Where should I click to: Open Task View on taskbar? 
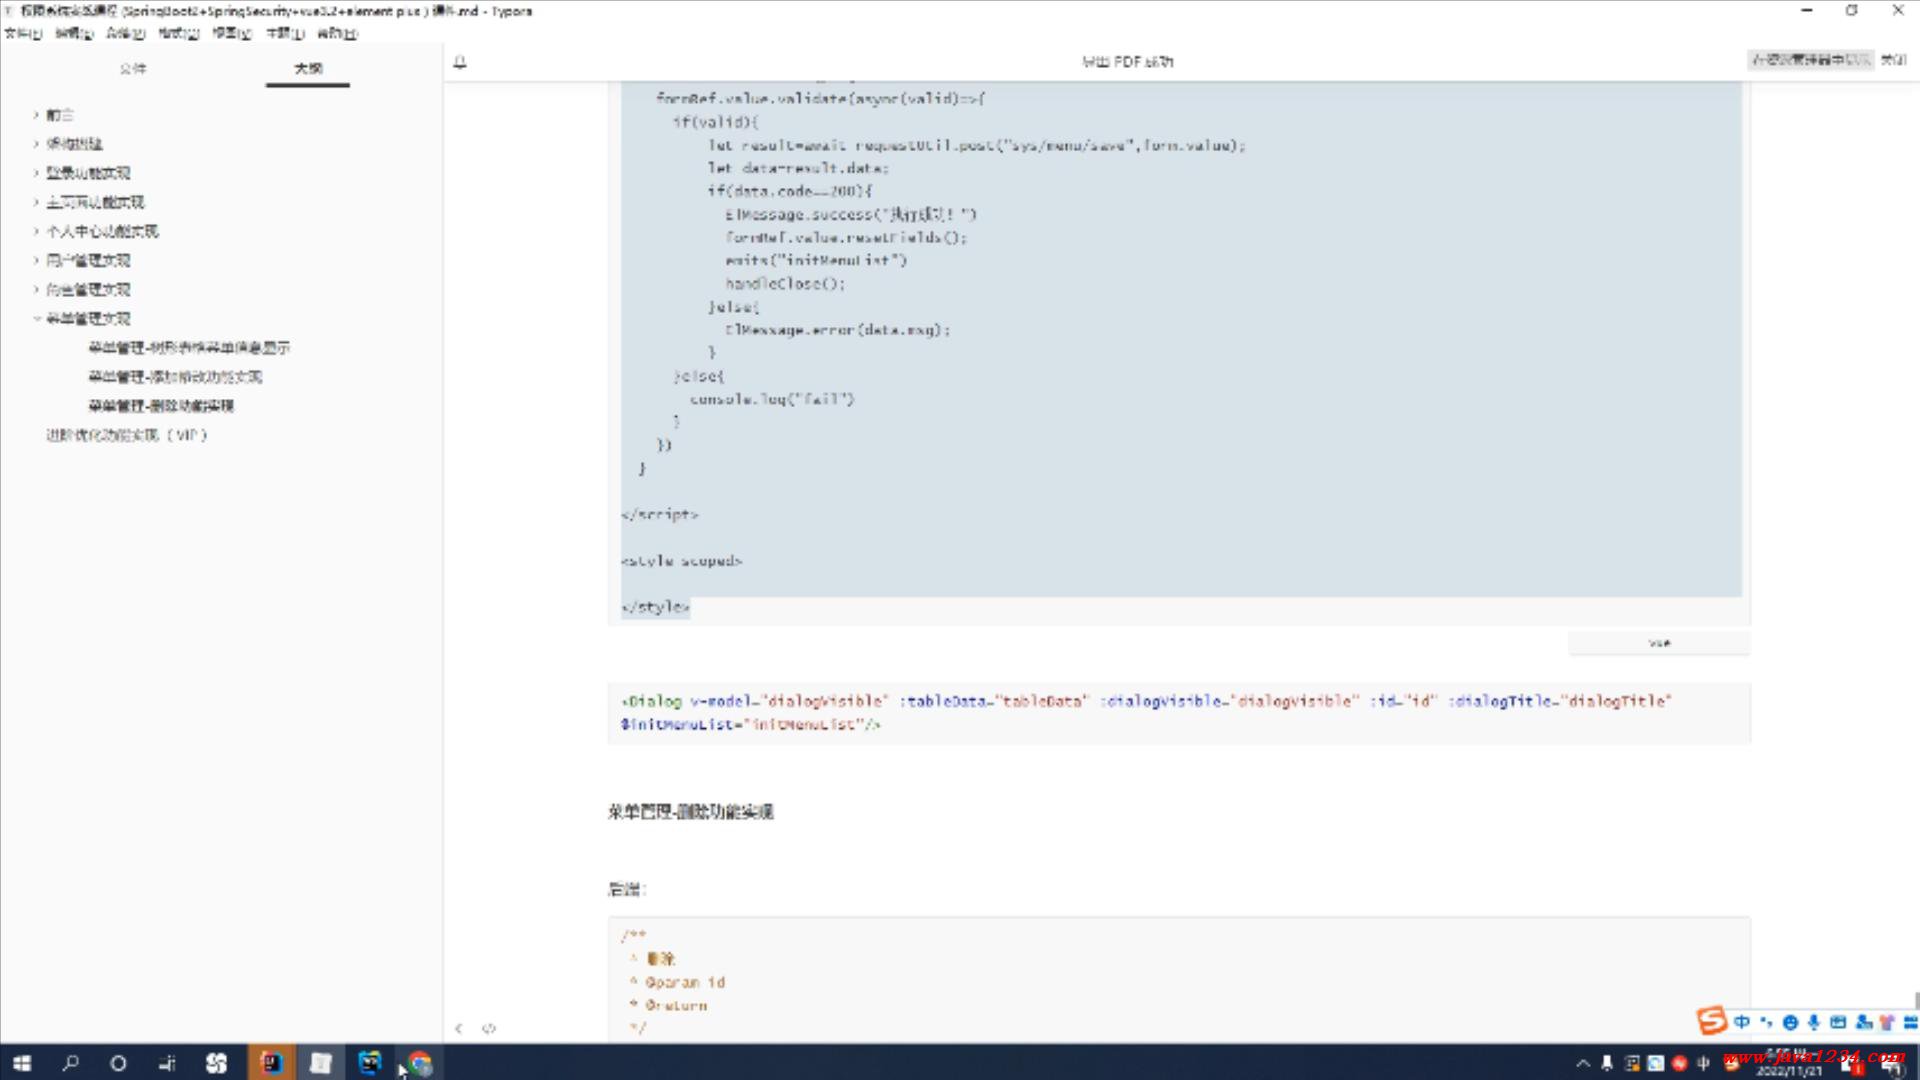tap(167, 1063)
